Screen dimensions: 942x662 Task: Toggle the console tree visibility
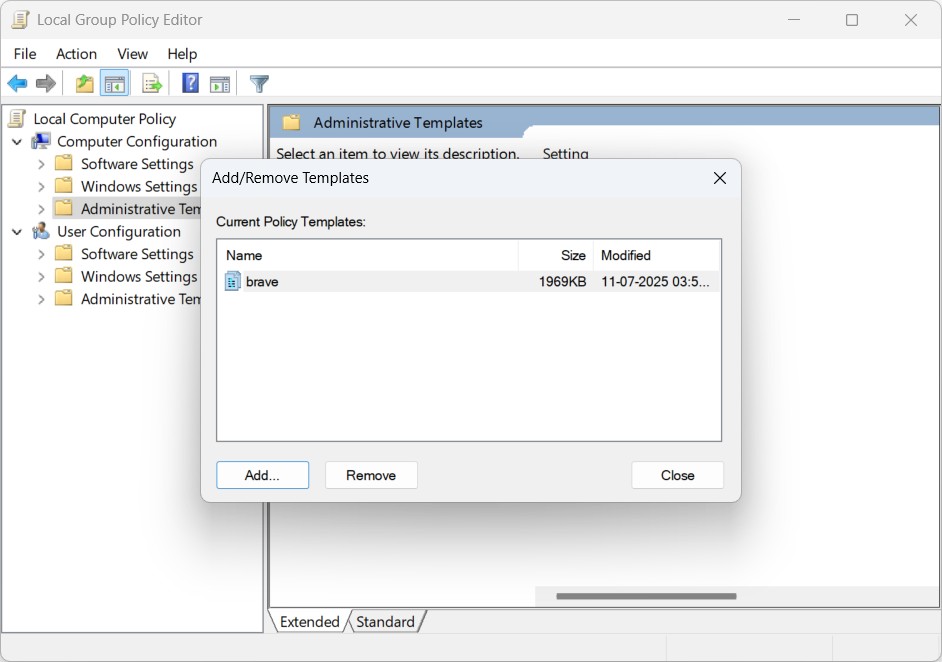[116, 83]
